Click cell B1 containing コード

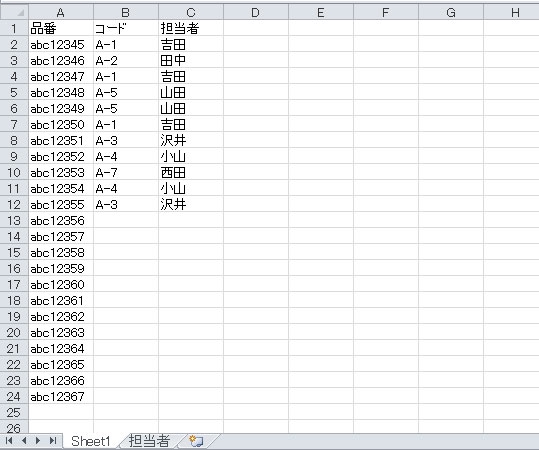point(126,28)
